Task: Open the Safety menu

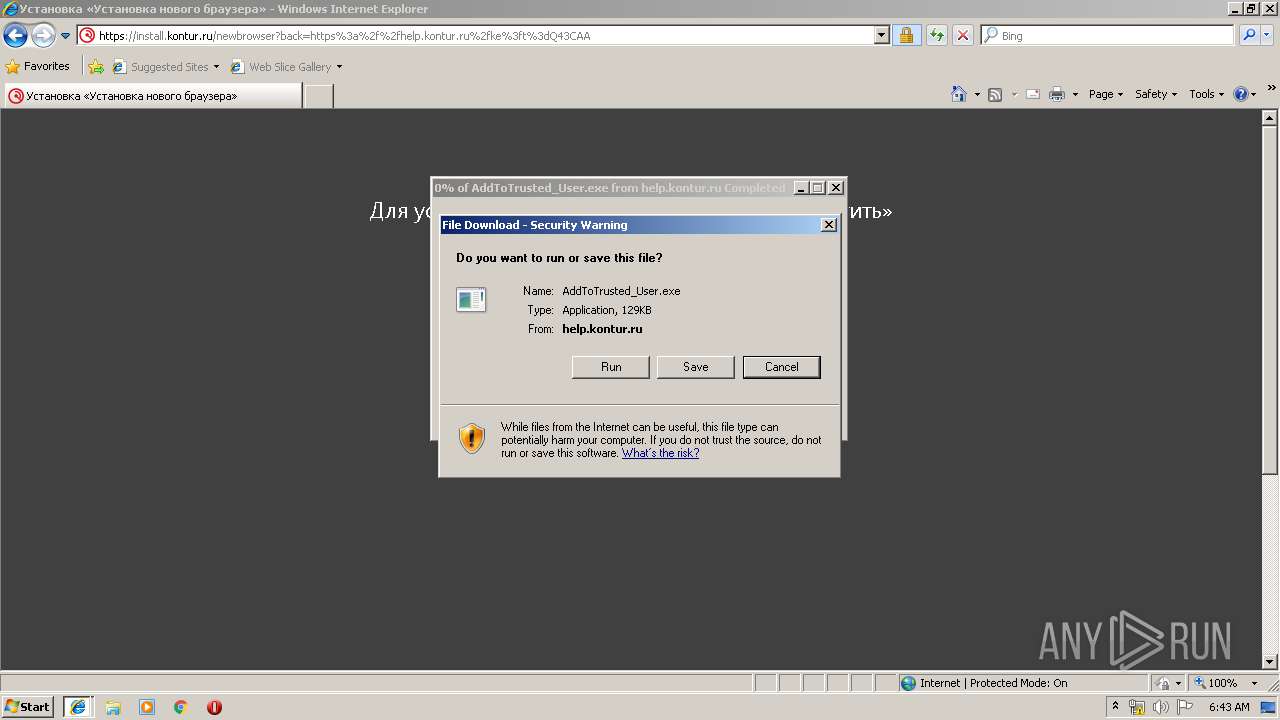Action: click(1156, 94)
